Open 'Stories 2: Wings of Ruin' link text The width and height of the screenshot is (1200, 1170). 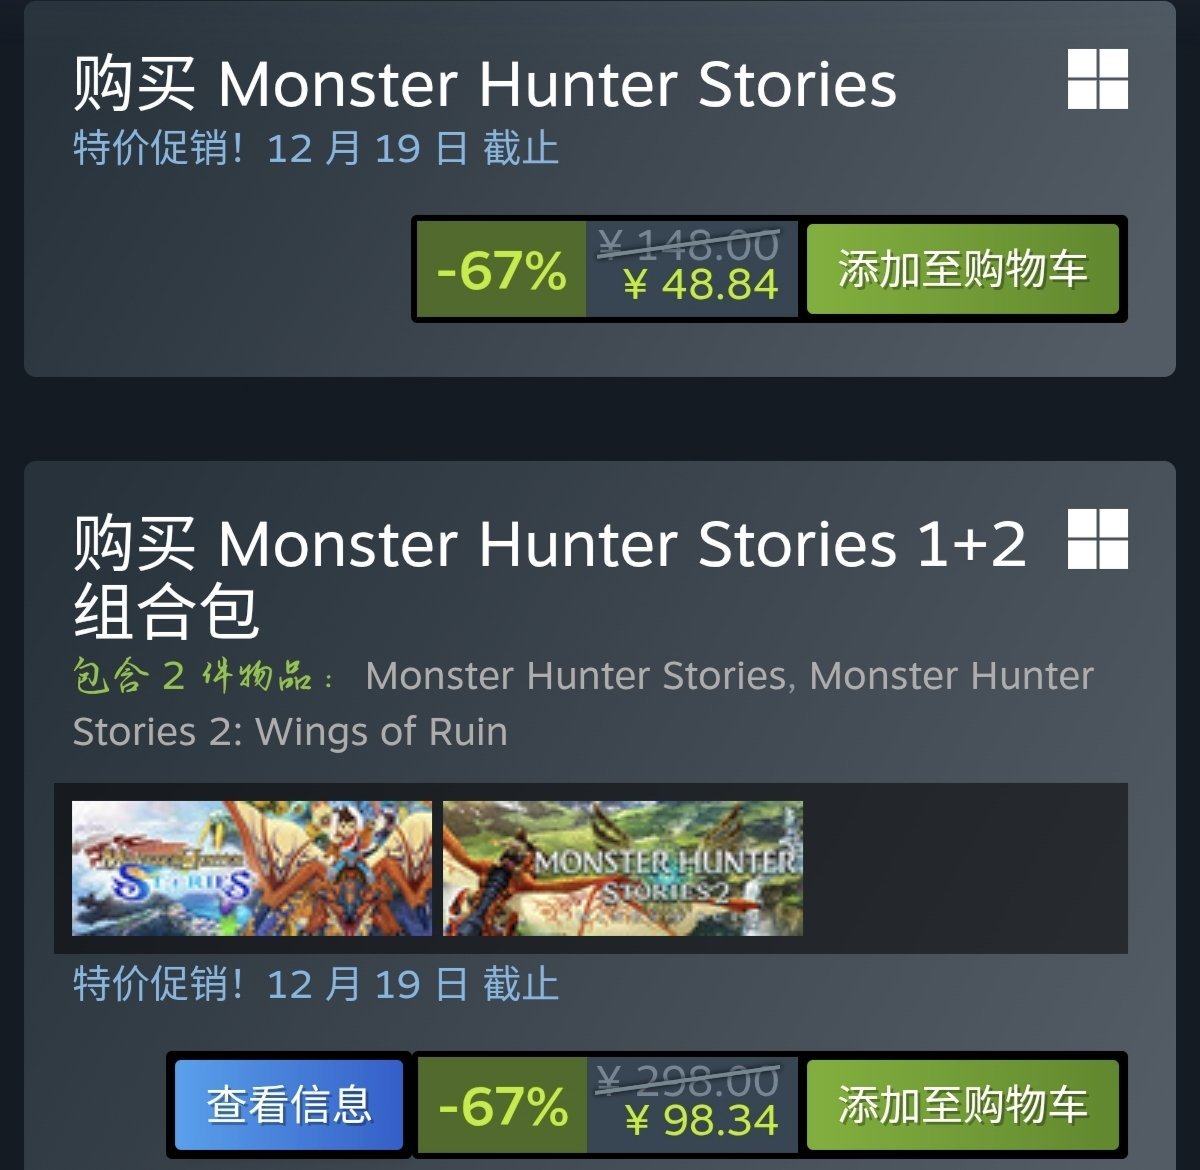pyautogui.click(x=290, y=732)
